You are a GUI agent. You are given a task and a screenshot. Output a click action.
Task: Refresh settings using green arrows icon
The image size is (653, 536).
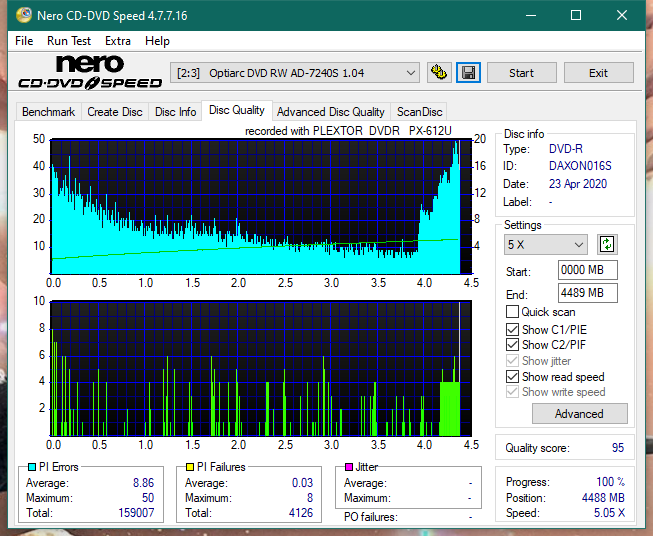click(x=607, y=244)
